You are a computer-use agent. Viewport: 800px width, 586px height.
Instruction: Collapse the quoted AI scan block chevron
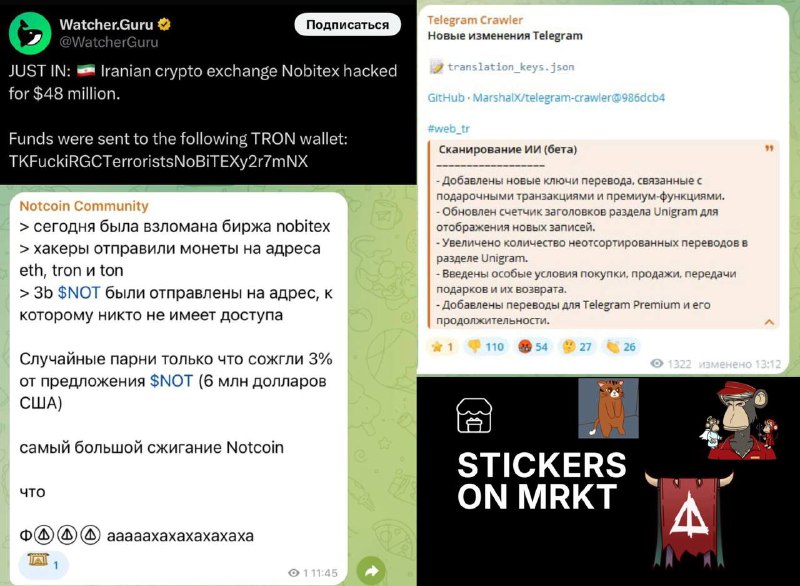point(769,322)
